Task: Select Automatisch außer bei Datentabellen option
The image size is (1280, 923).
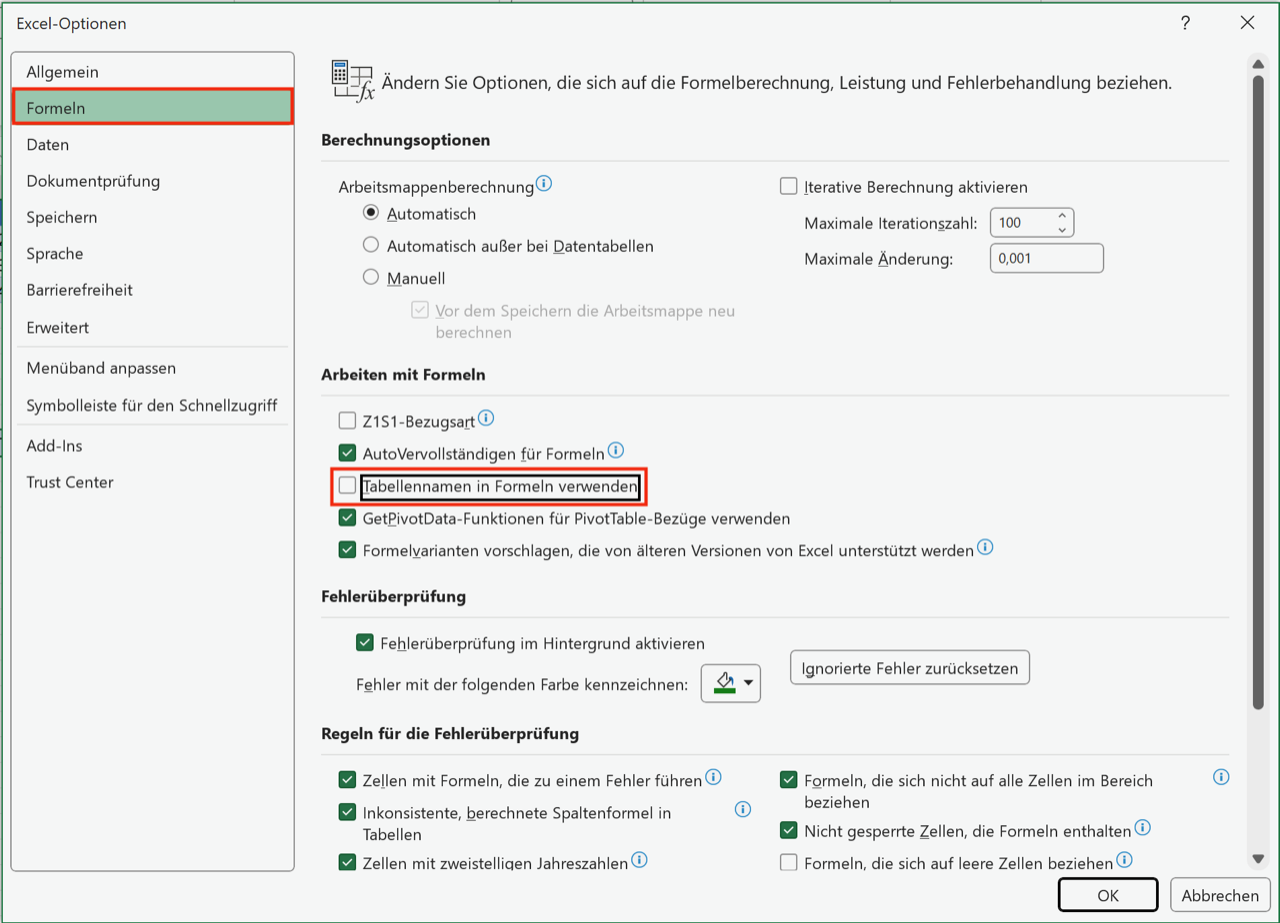Action: (371, 245)
